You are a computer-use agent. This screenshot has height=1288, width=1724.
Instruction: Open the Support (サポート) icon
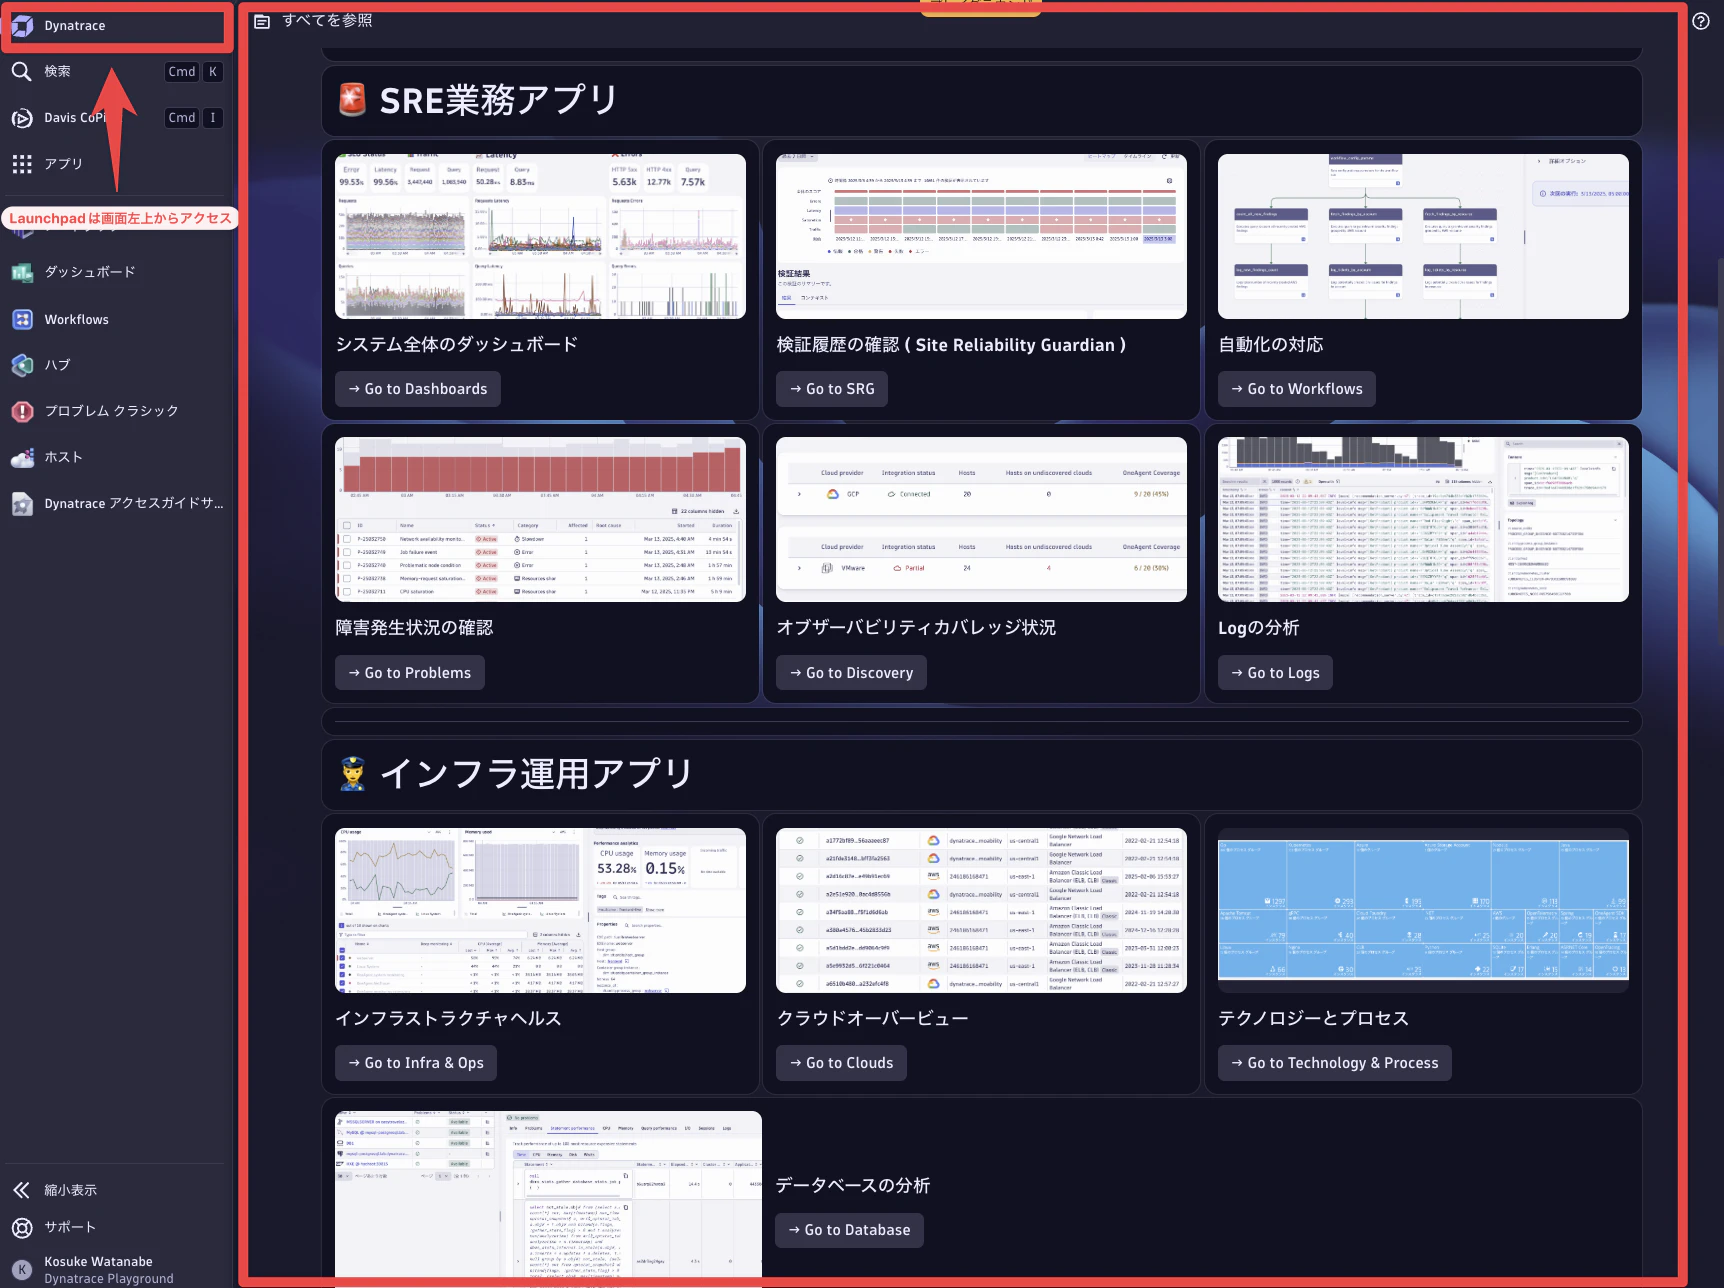click(22, 1227)
